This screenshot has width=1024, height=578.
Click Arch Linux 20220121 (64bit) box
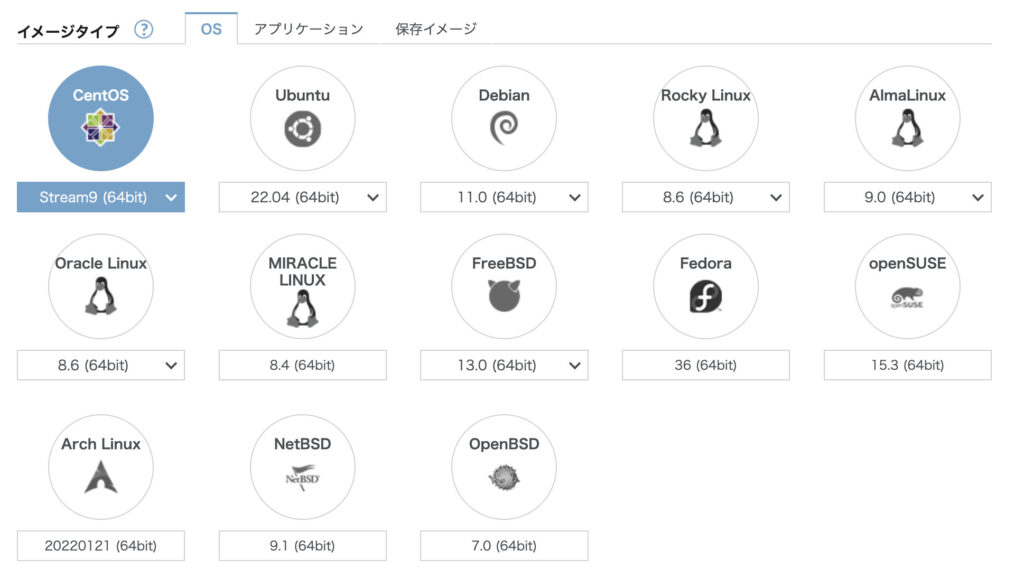click(101, 546)
